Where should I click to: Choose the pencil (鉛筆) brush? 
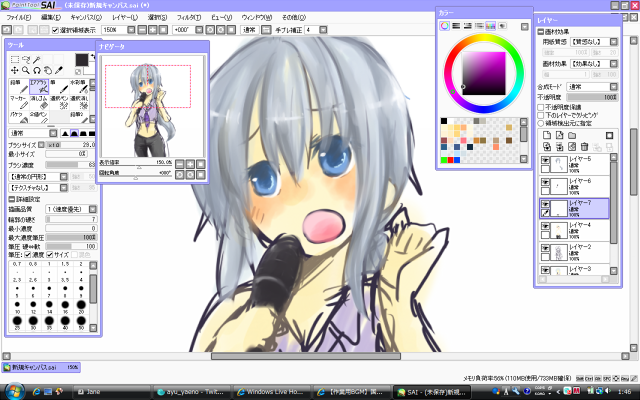(x=19, y=87)
